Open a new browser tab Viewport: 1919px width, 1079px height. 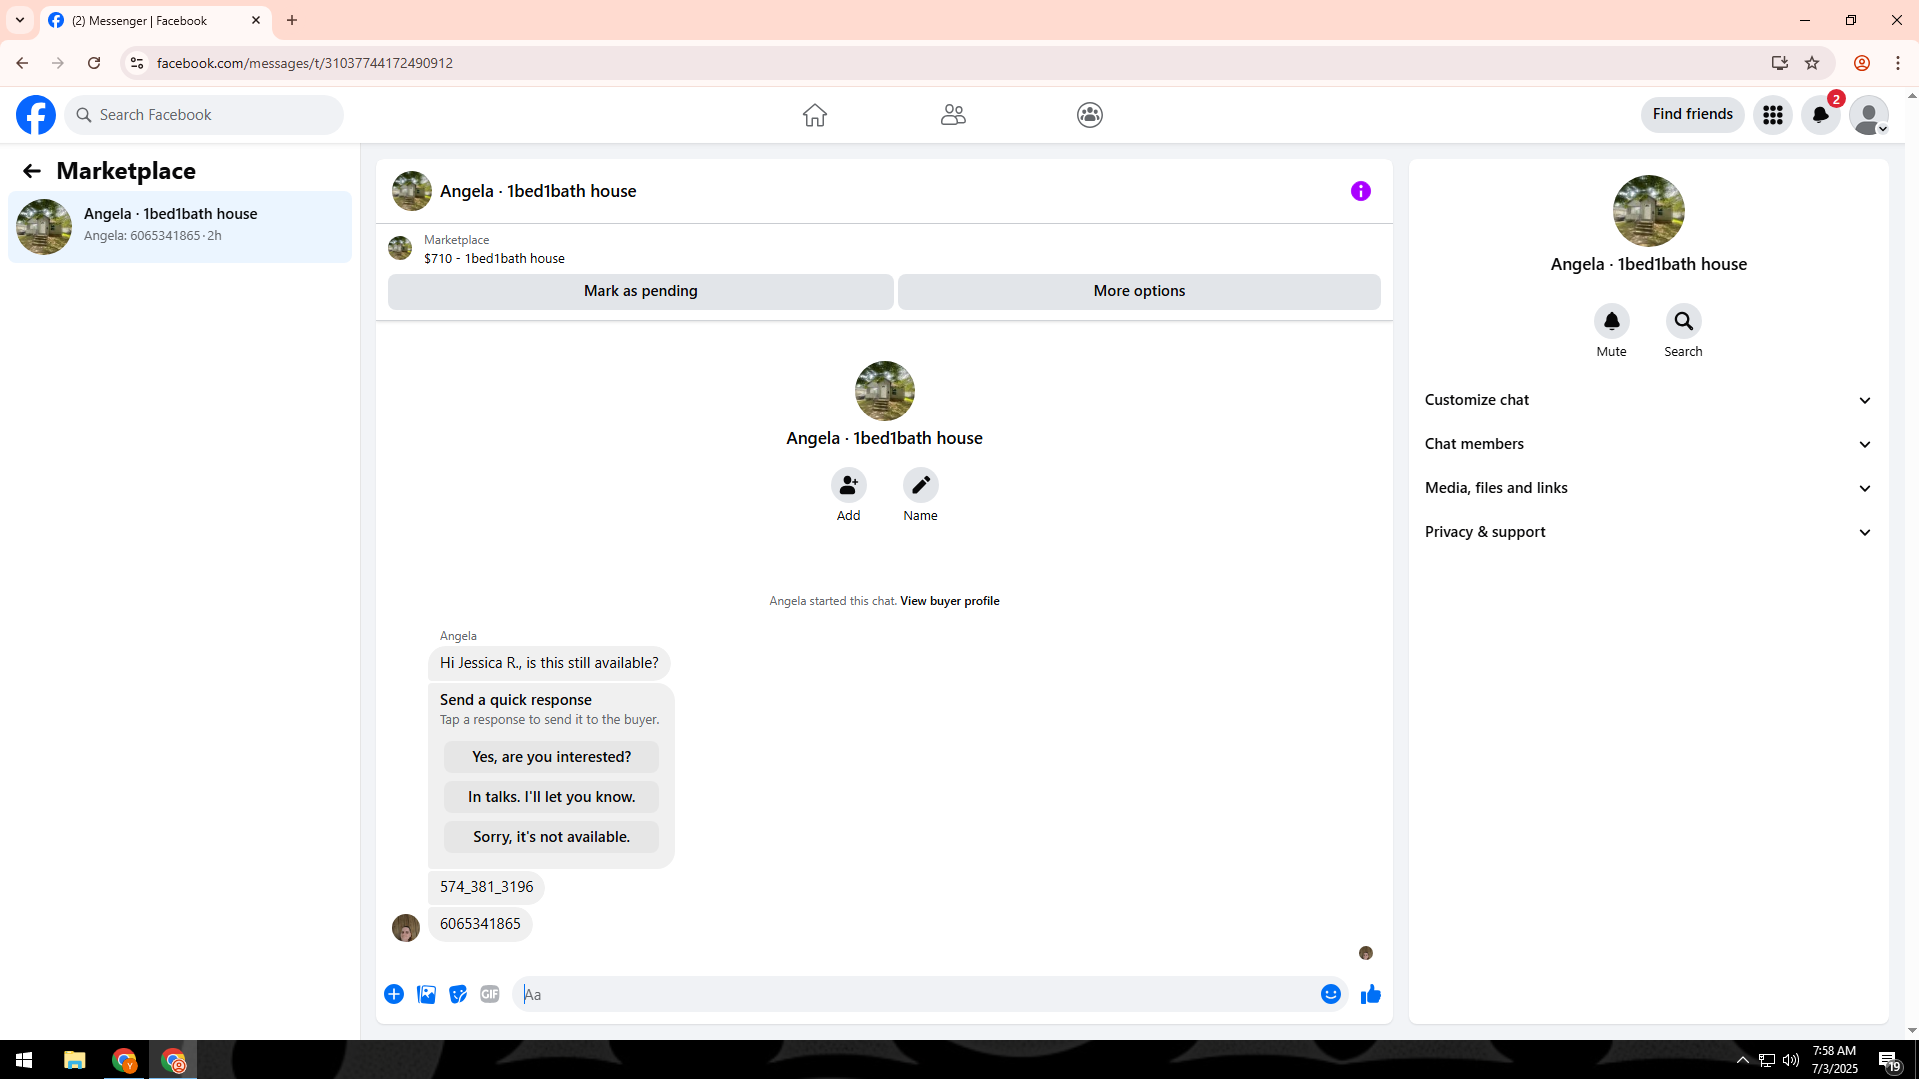point(292,20)
